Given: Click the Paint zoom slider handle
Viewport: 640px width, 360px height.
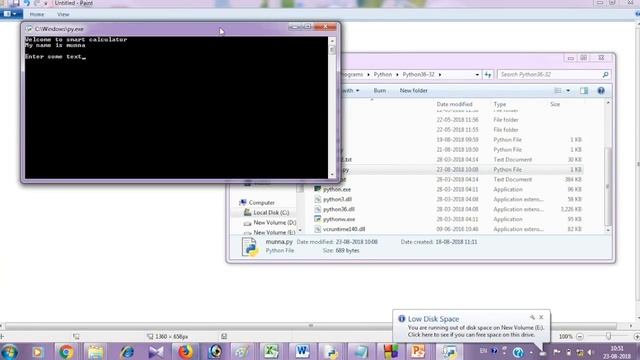Looking at the screenshot, I should point(608,336).
